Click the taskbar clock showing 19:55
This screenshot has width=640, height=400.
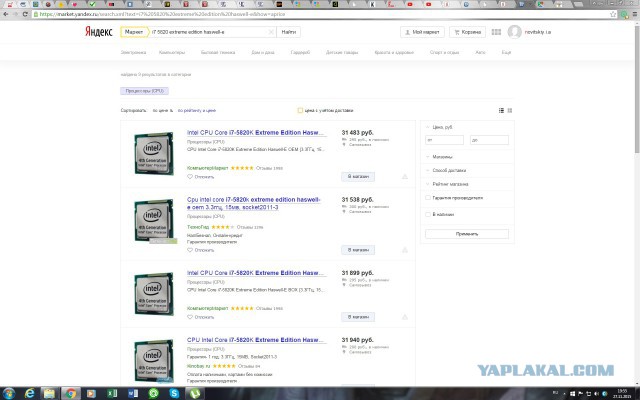pos(622,393)
